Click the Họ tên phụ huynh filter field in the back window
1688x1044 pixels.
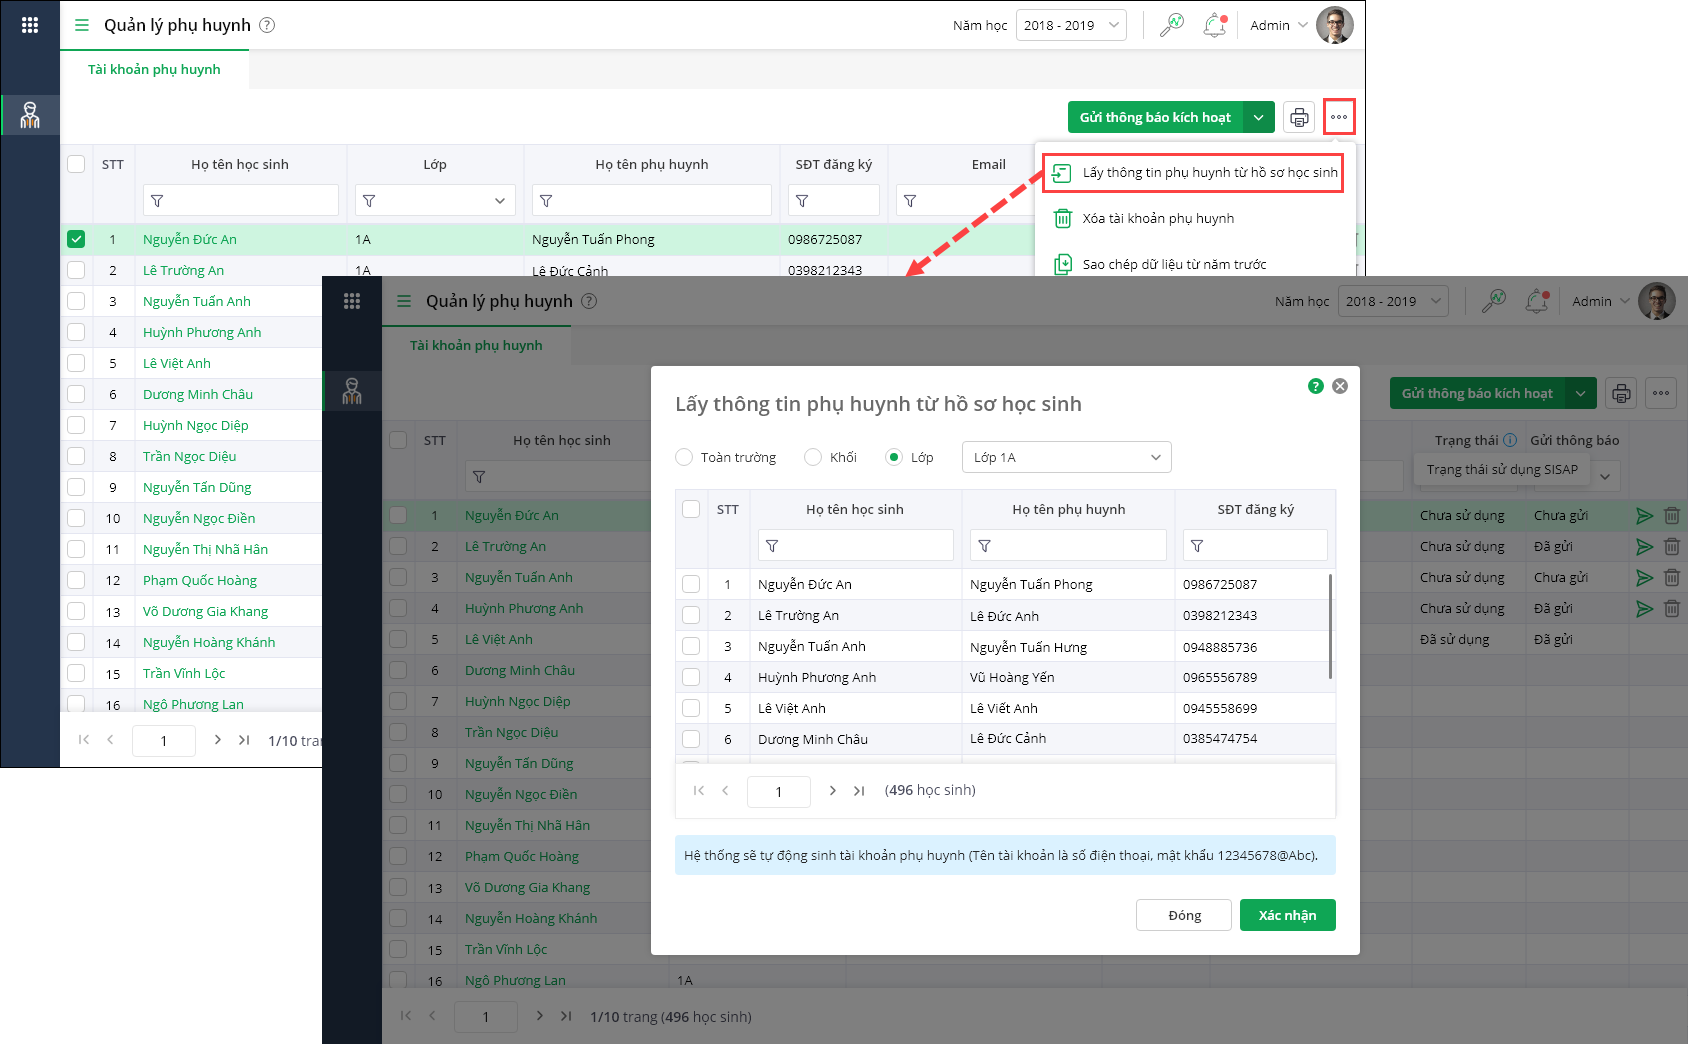pyautogui.click(x=652, y=200)
